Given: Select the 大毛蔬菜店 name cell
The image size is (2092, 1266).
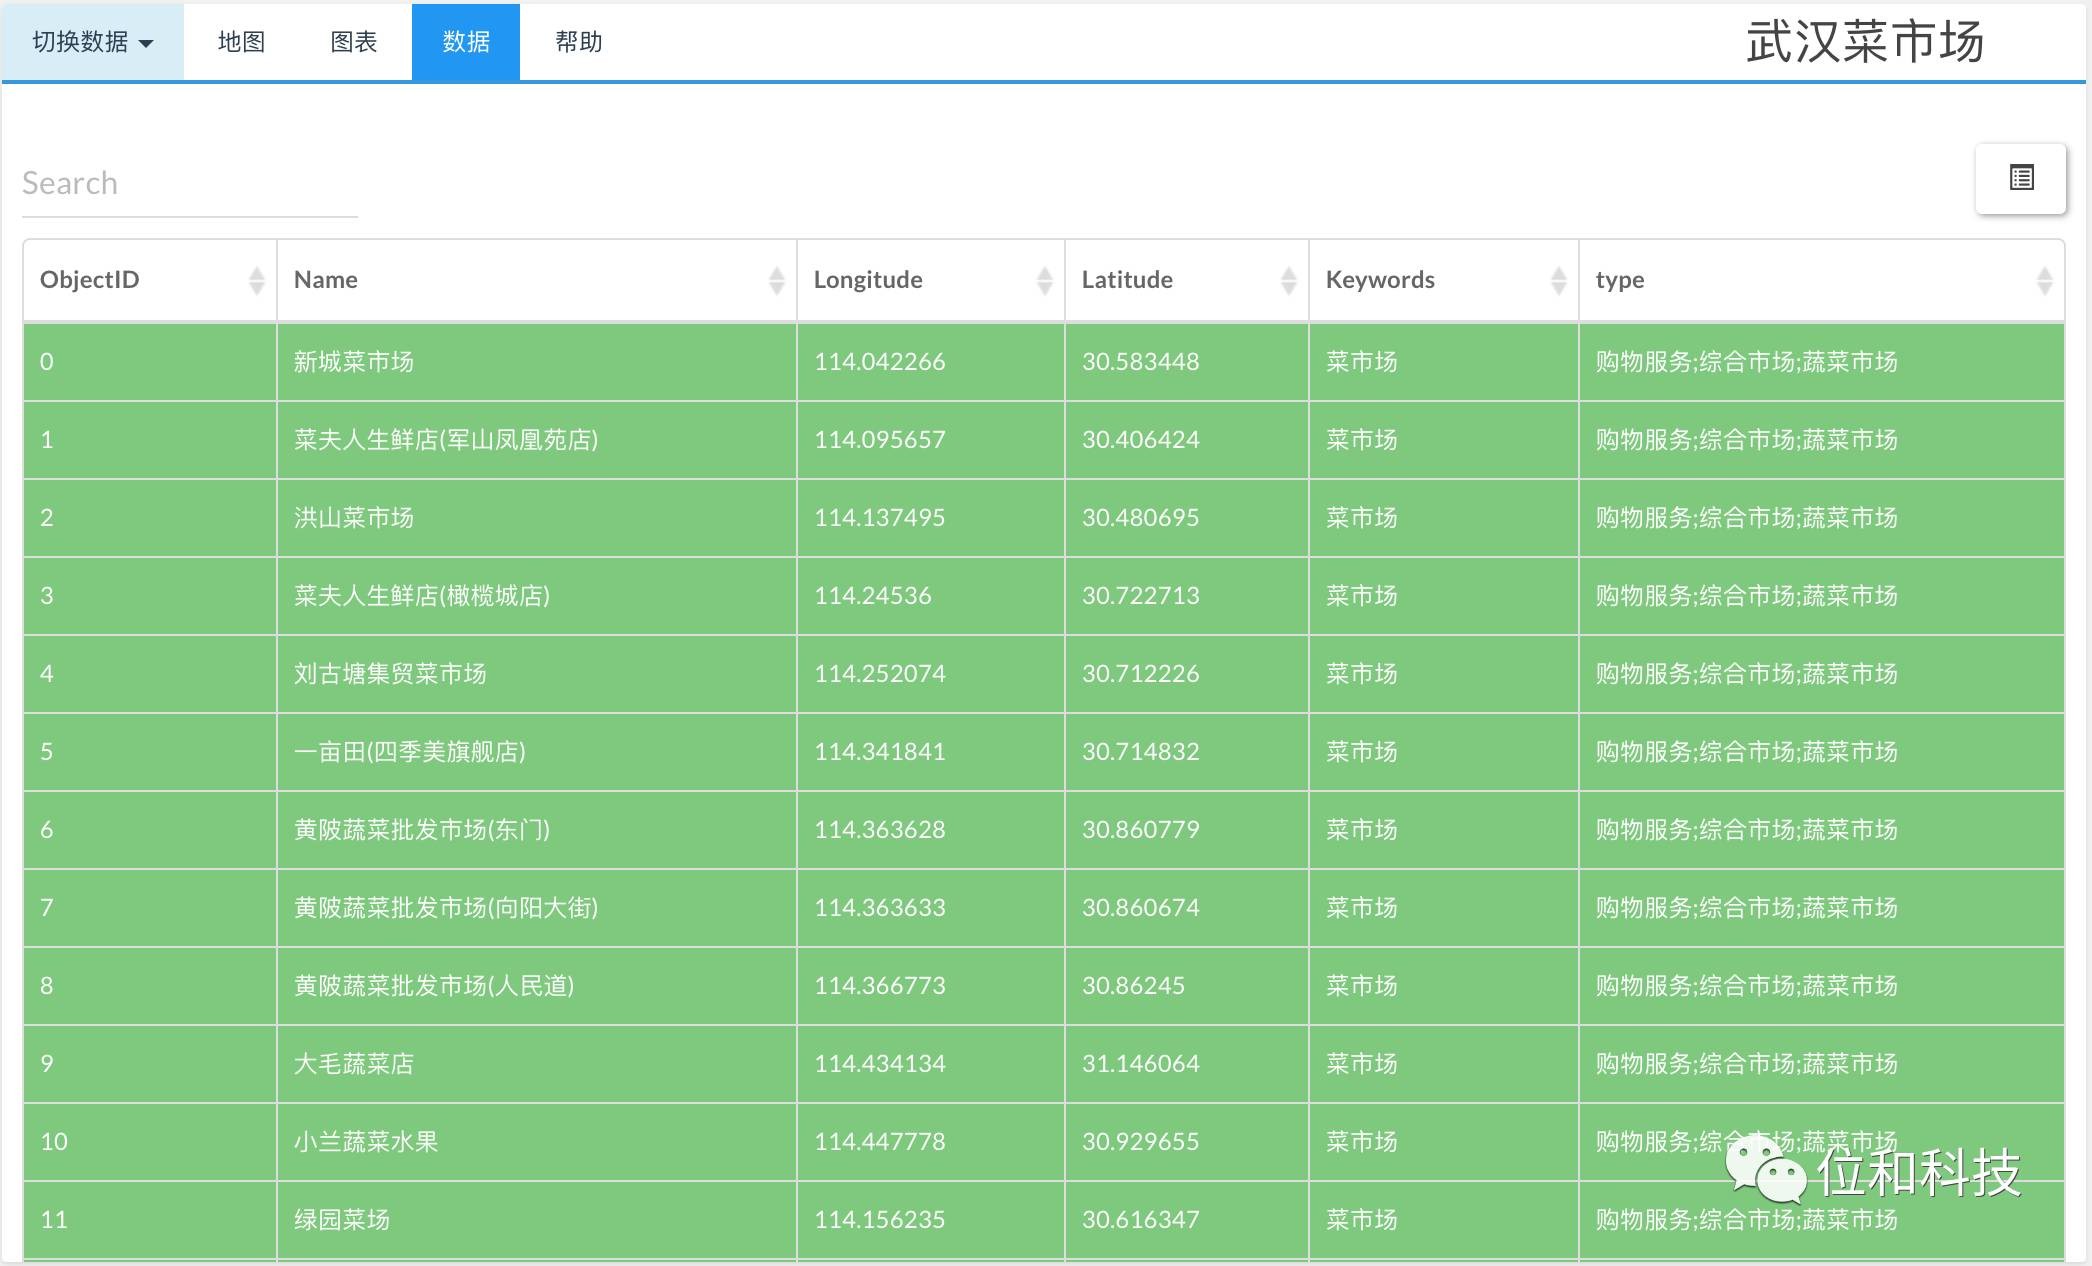Looking at the screenshot, I should [x=537, y=1064].
